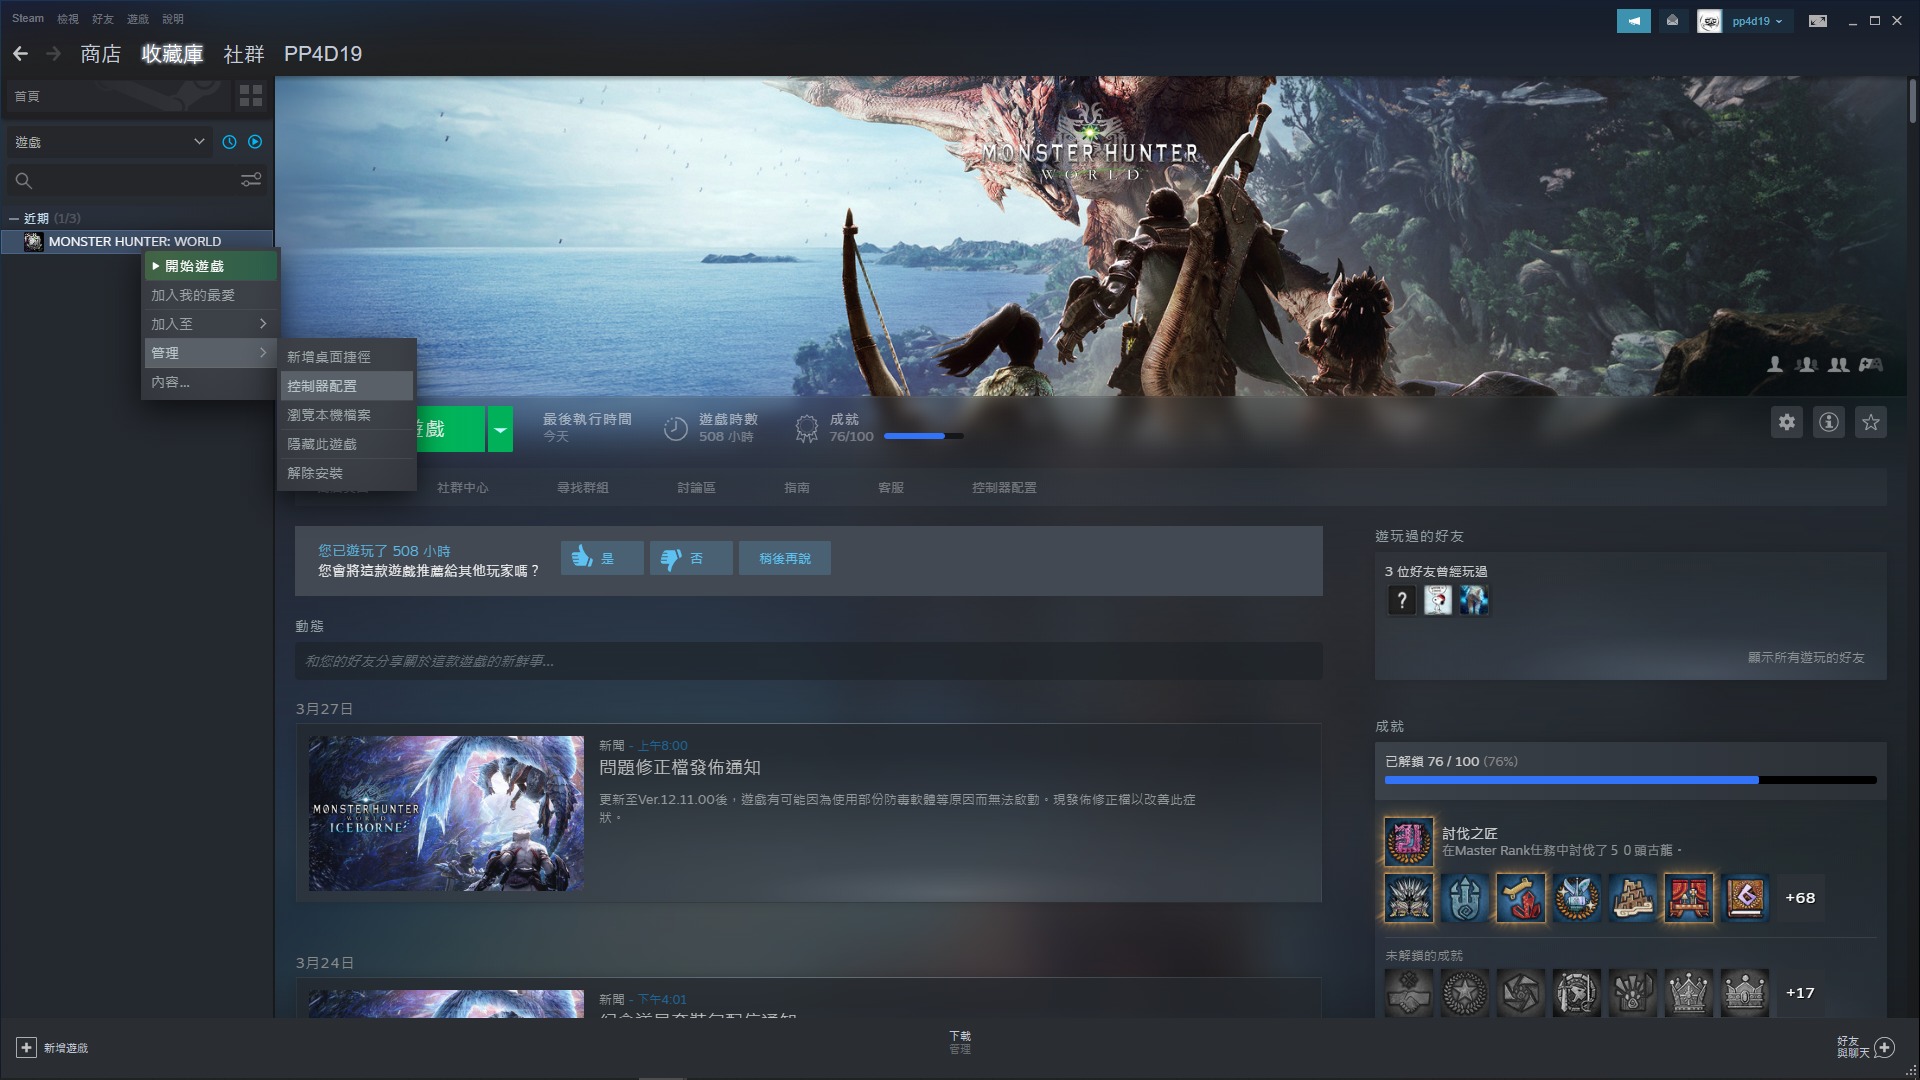The height and width of the screenshot is (1080, 1920).
Task: Click the +17 locked achievements button
Action: tap(1800, 993)
